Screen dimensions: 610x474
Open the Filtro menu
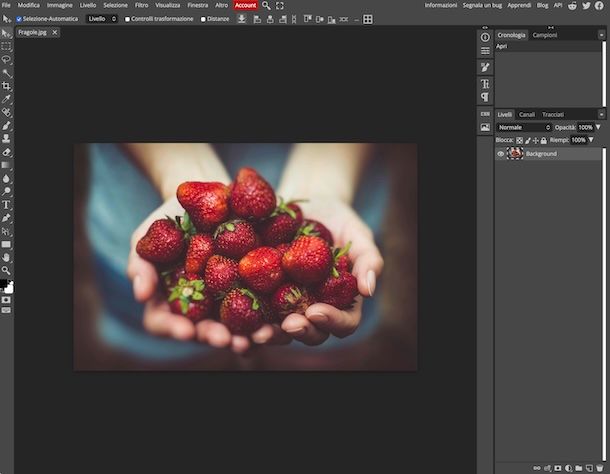click(142, 5)
